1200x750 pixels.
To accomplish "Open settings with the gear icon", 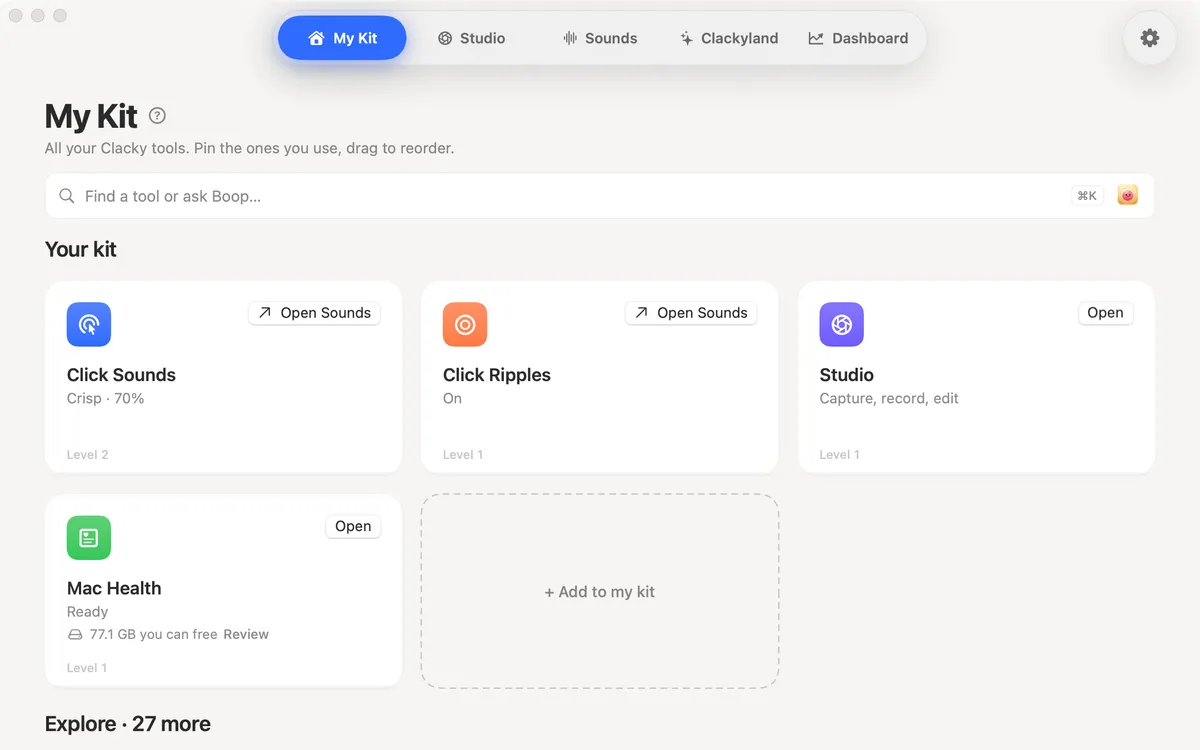I will click(x=1150, y=38).
